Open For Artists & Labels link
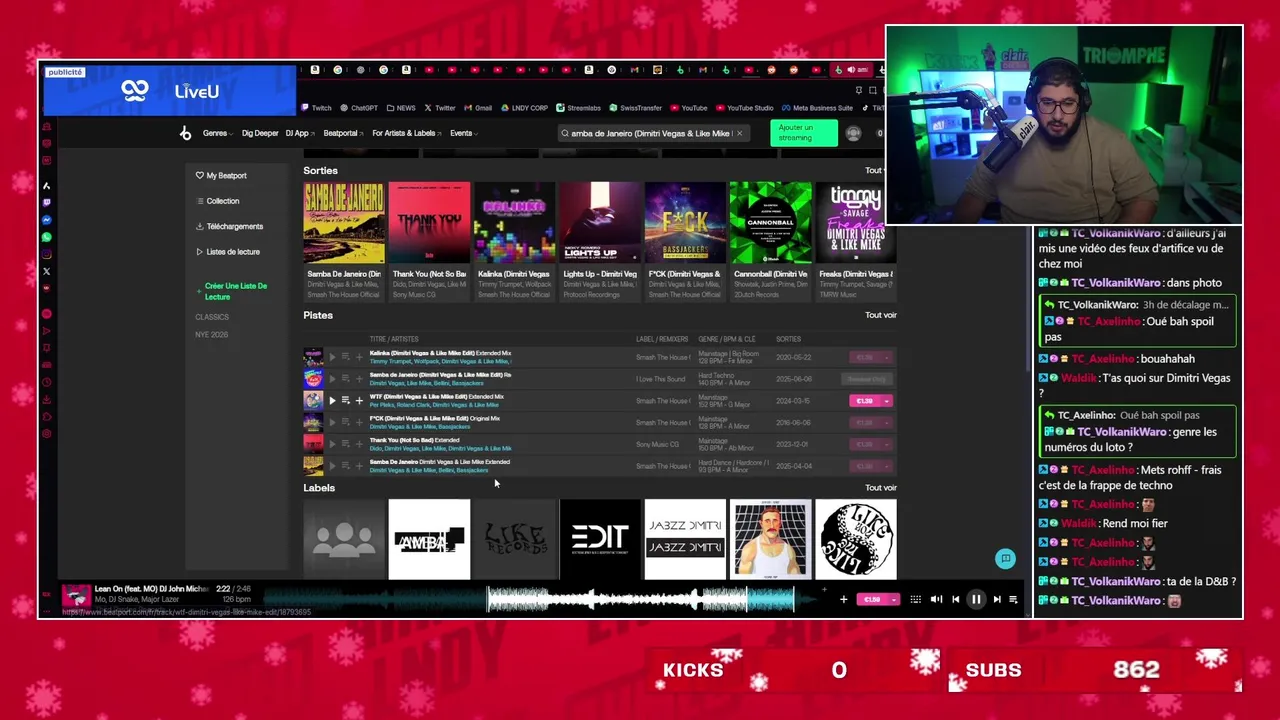Screen dimensions: 1280x720 (406, 133)
